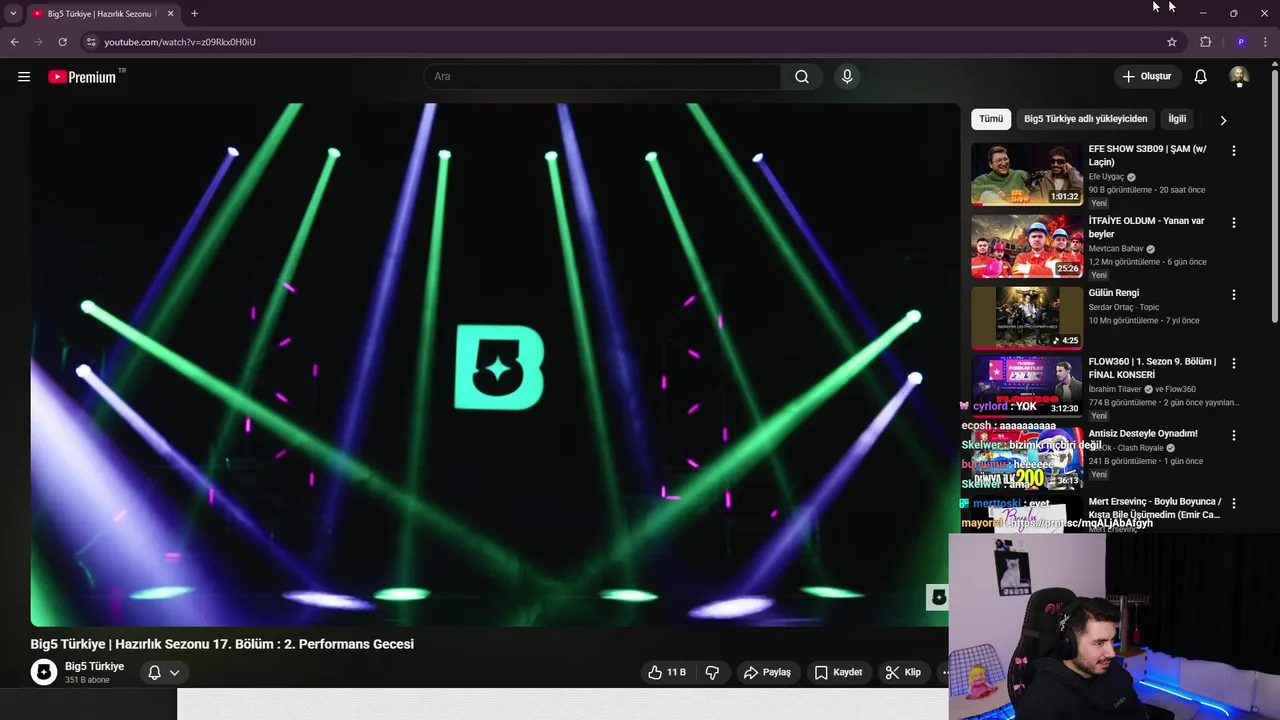Screen dimensions: 1280x720
Task: Click the Serdar Ortaç - Topic channel
Action: (1124, 308)
